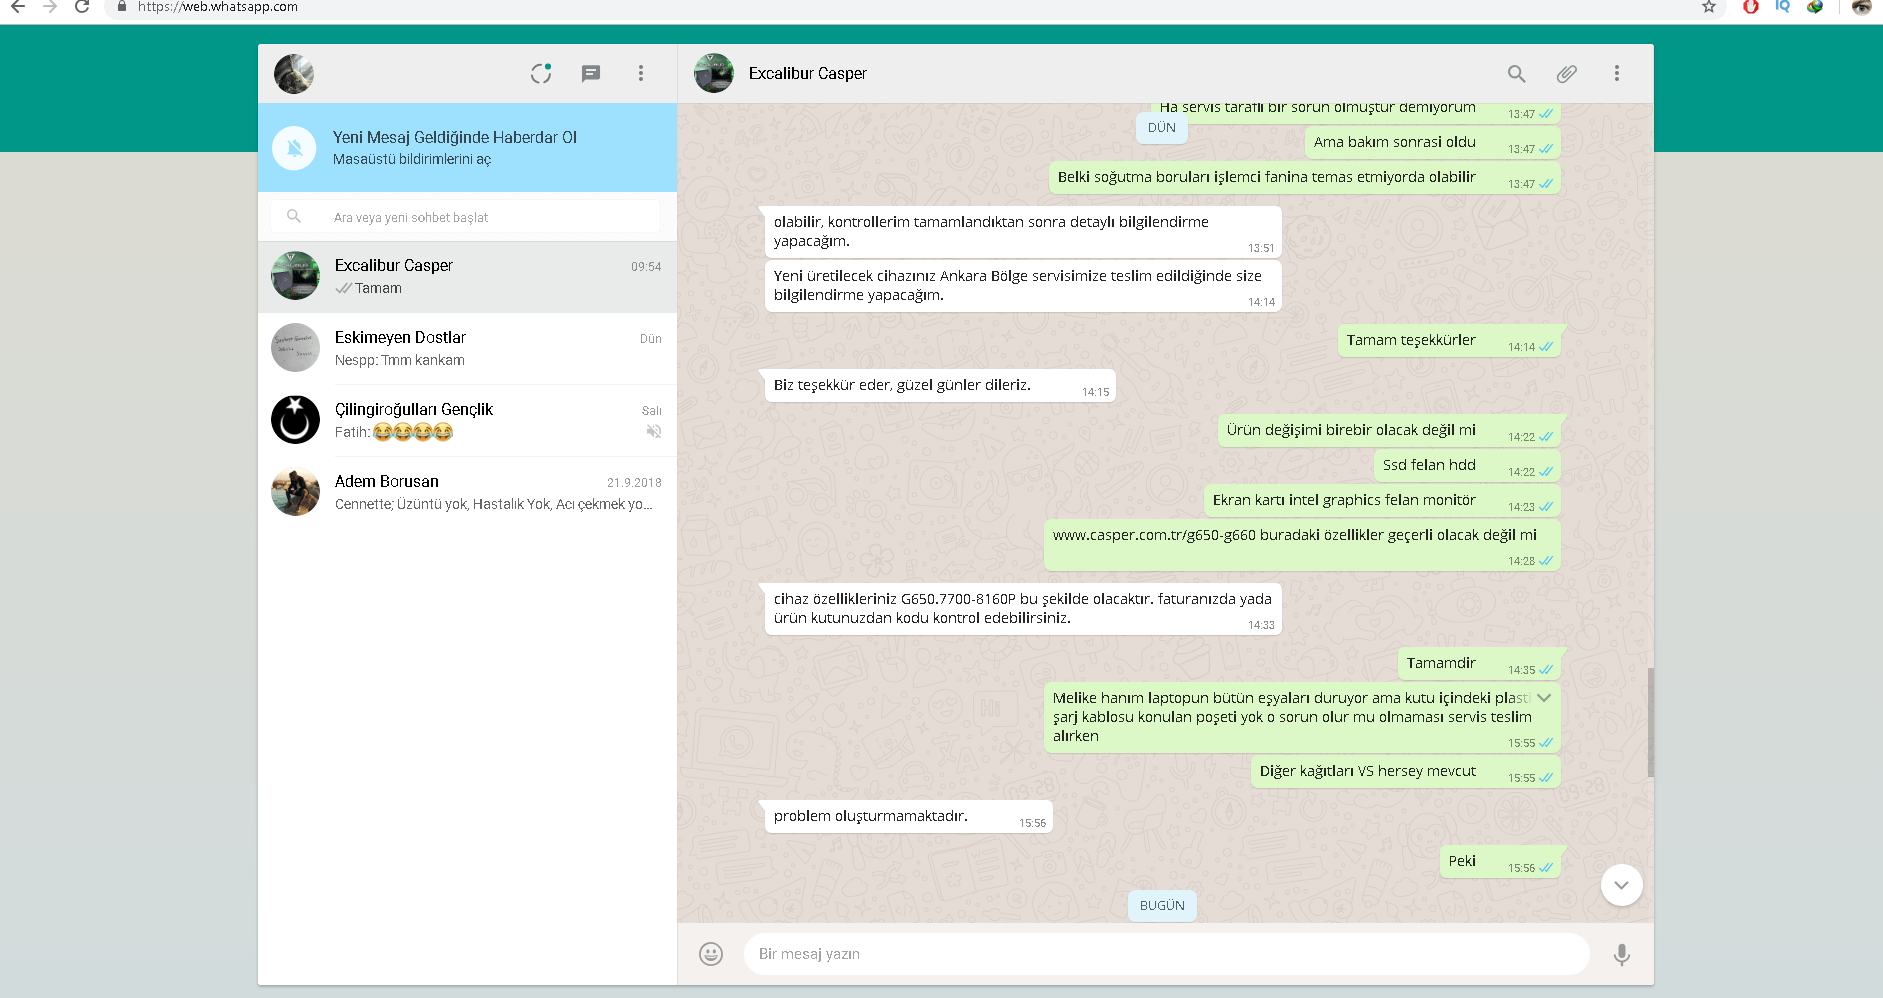Open the chat options three-dot menu

point(1616,73)
